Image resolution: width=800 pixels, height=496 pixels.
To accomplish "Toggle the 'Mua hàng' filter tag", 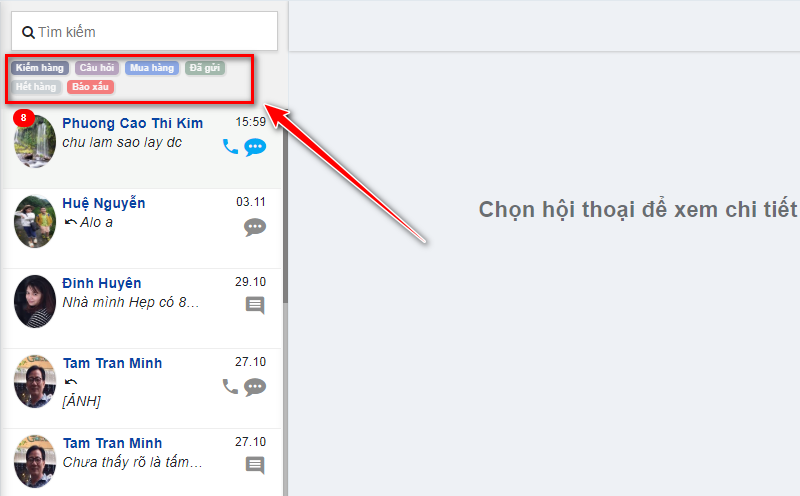I will tap(152, 68).
